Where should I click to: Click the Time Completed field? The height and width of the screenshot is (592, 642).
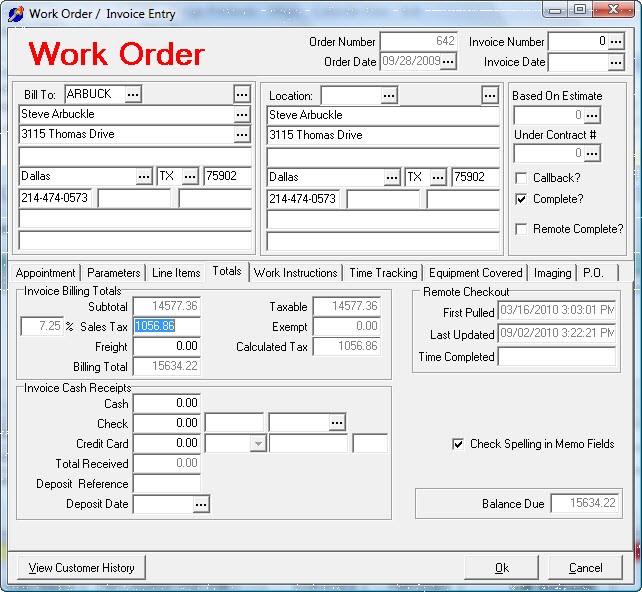tap(557, 357)
